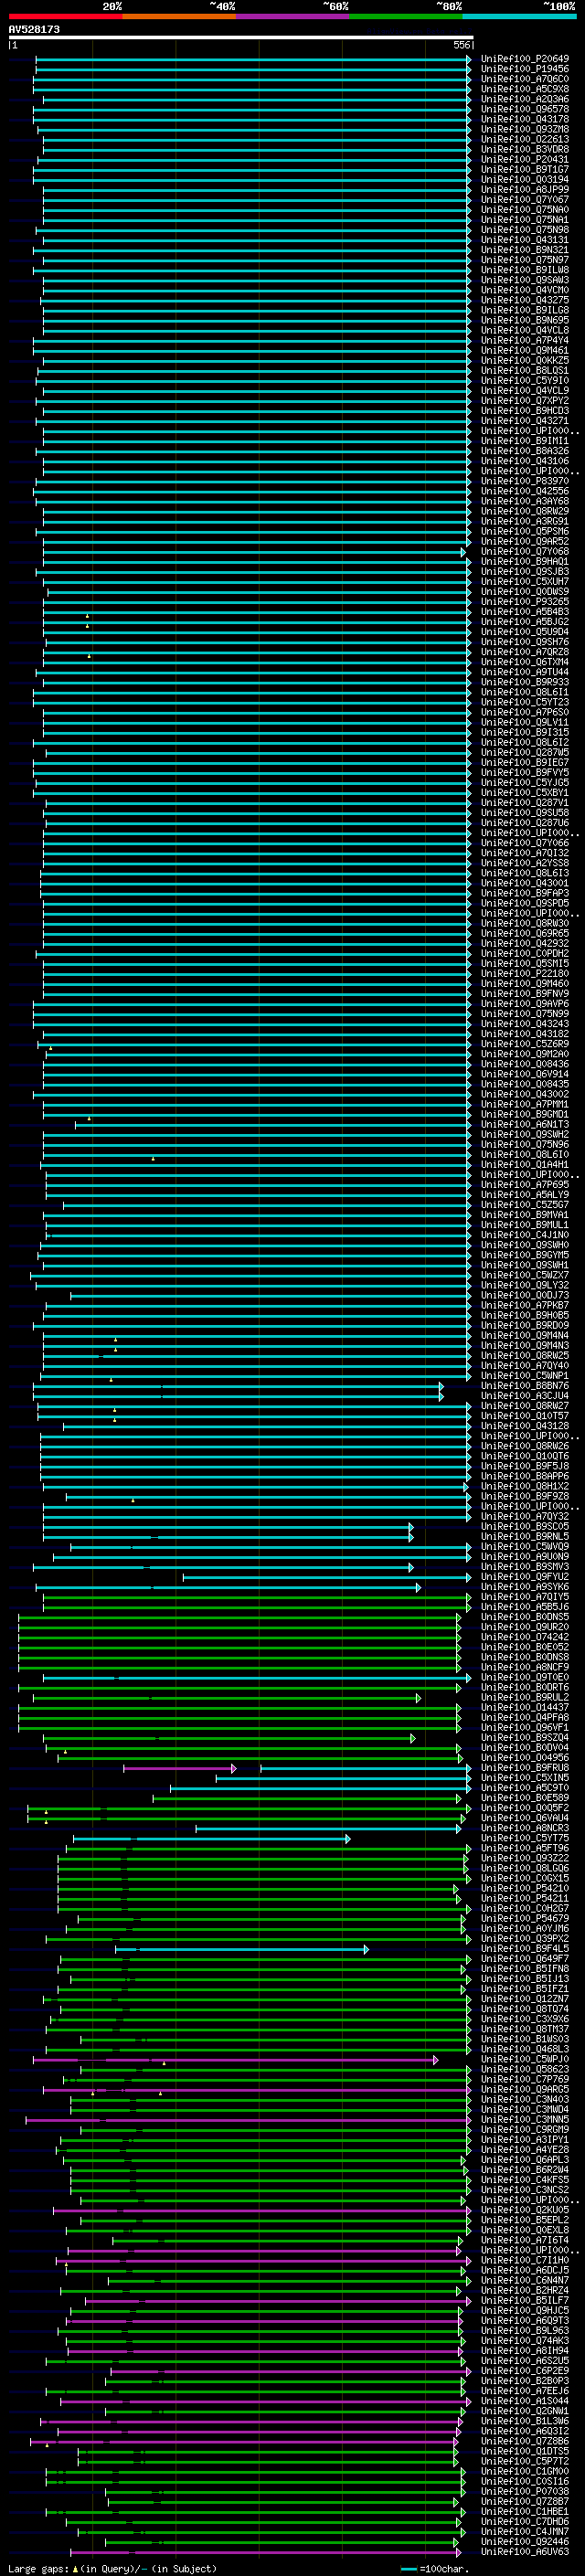The image size is (585, 2576).
Task: Select the UniRef100_O74242 label
Action: (525, 1636)
